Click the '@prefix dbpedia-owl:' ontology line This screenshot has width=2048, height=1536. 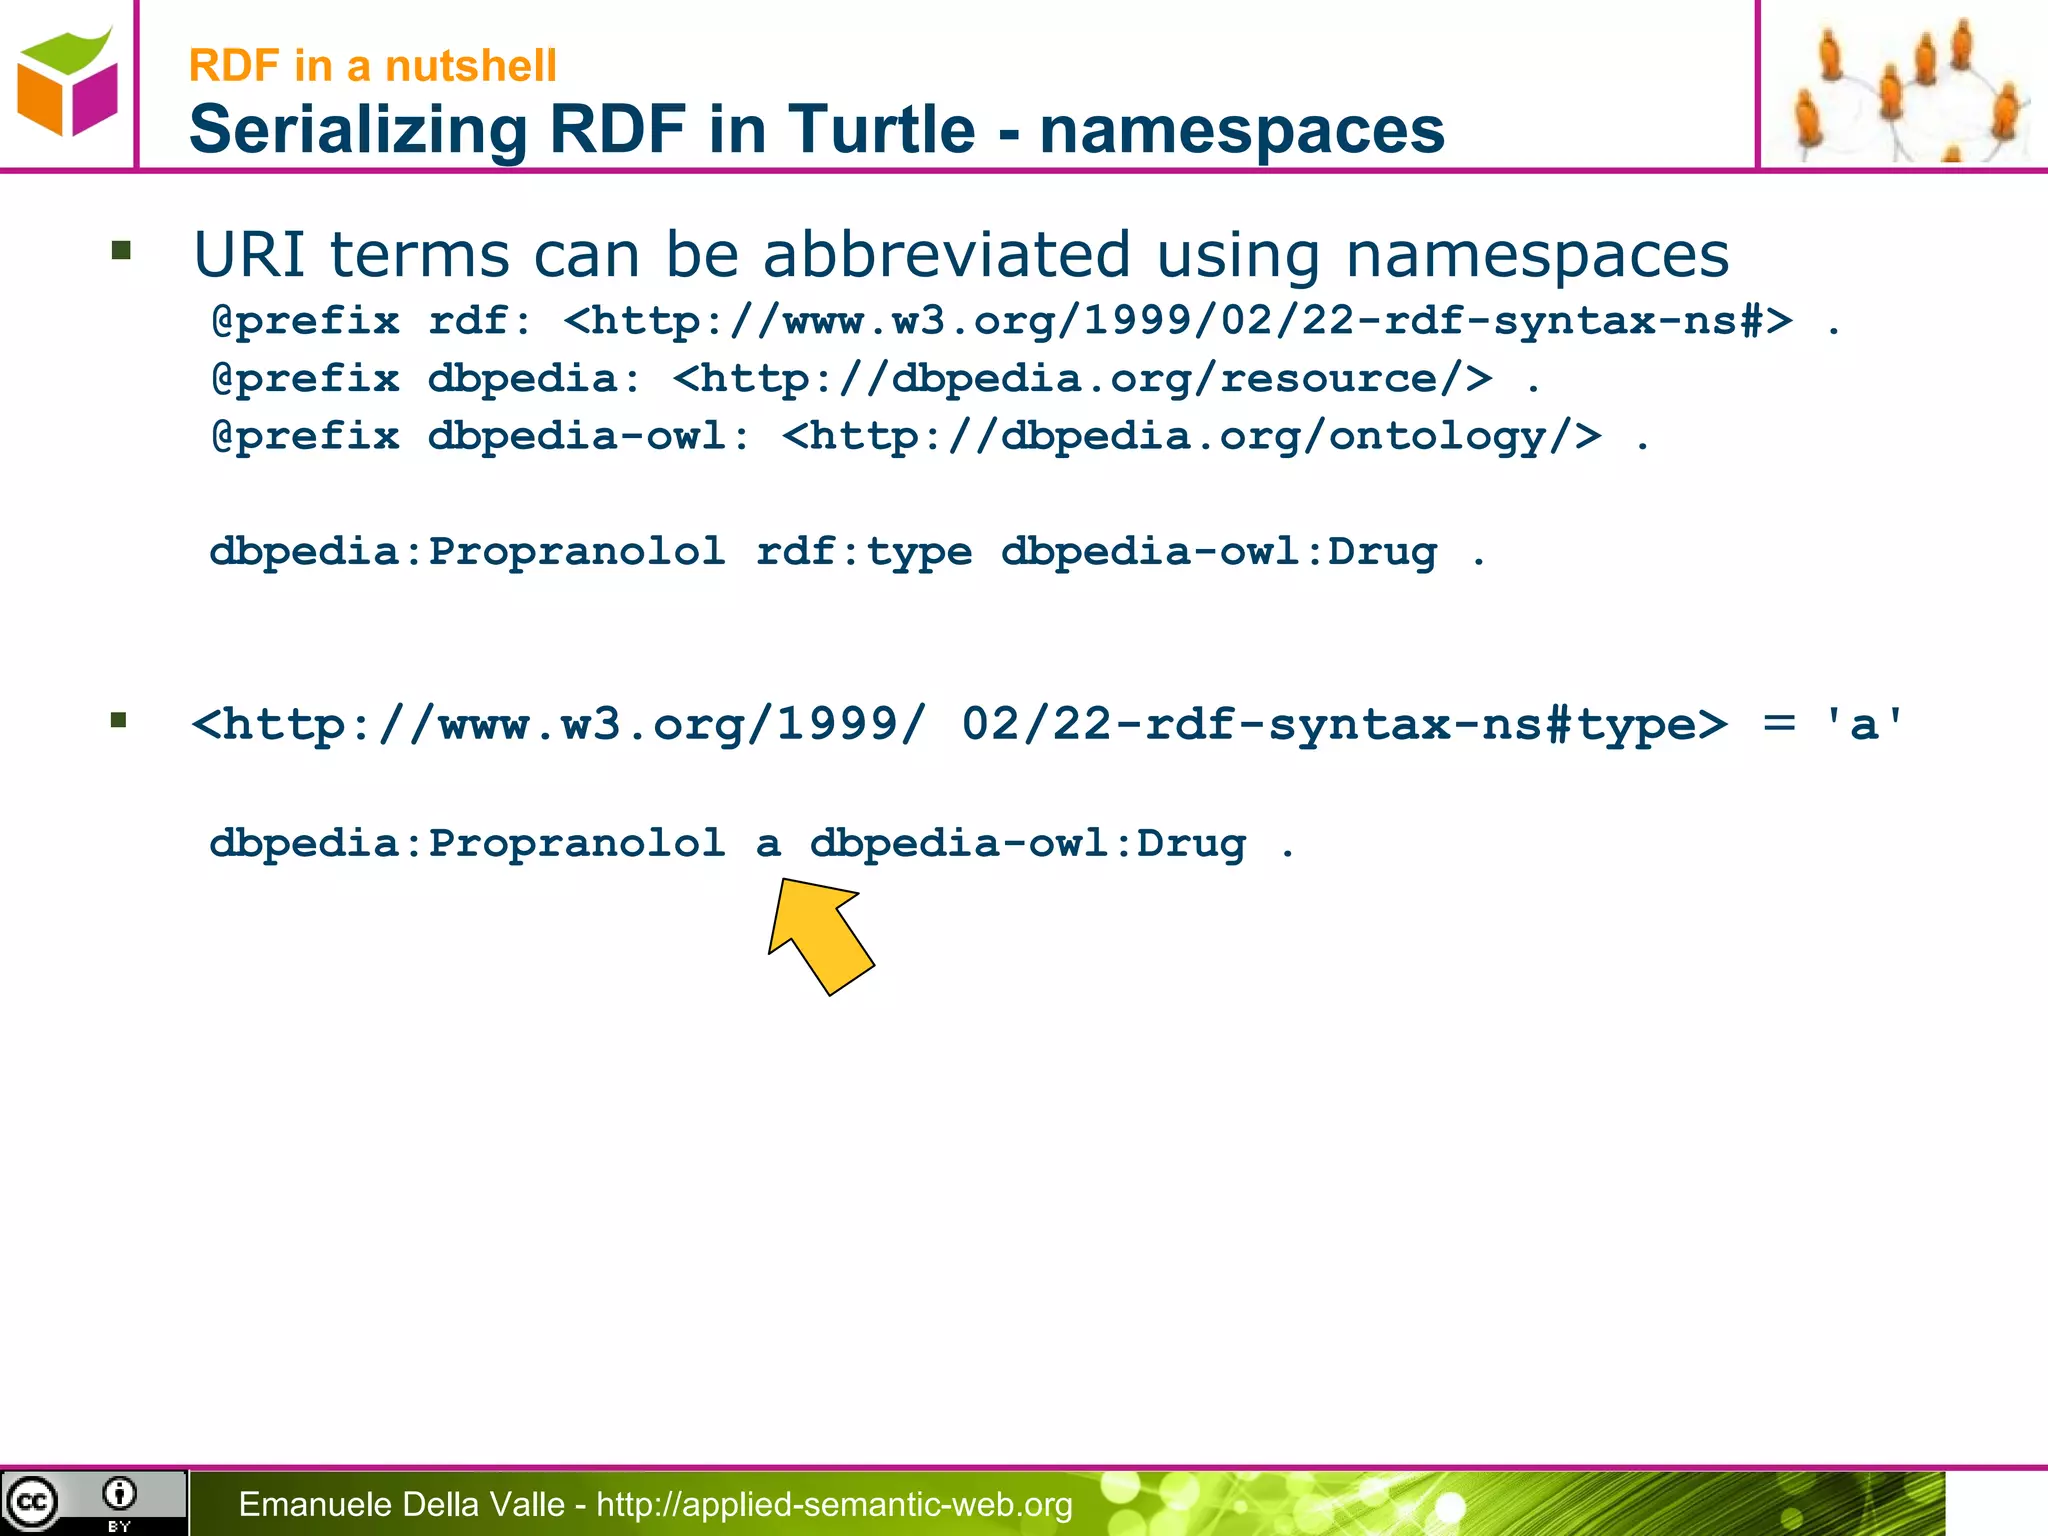[930, 437]
